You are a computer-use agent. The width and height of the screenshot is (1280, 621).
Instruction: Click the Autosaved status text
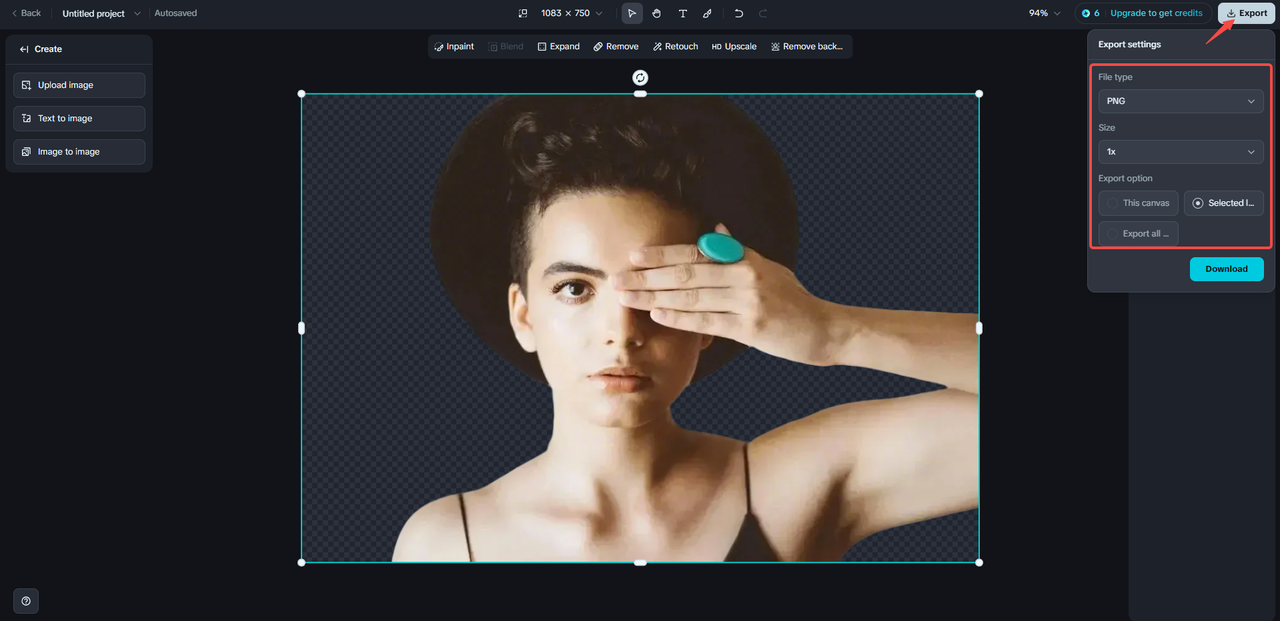(x=176, y=13)
